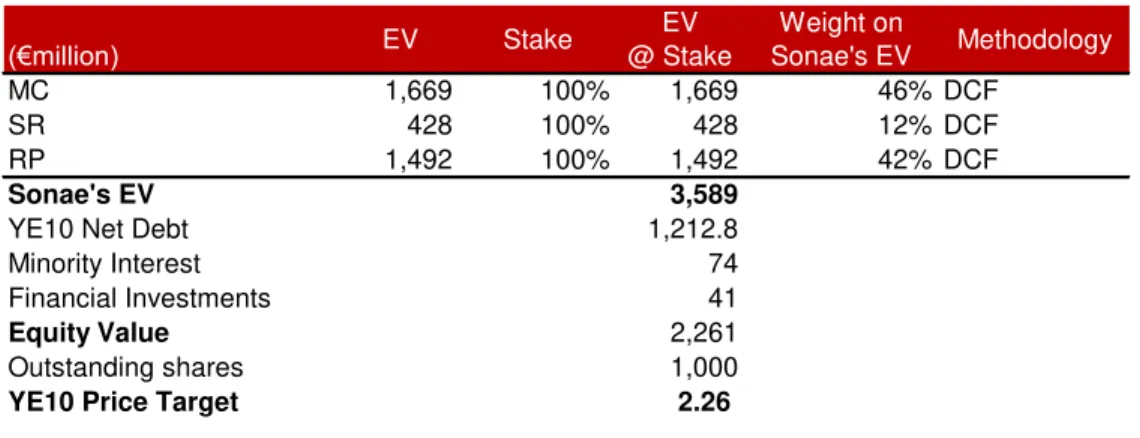This screenshot has height=438, width=1140.
Task: Select the YE10 Net Debt value 1,212.8
Action: (x=694, y=229)
